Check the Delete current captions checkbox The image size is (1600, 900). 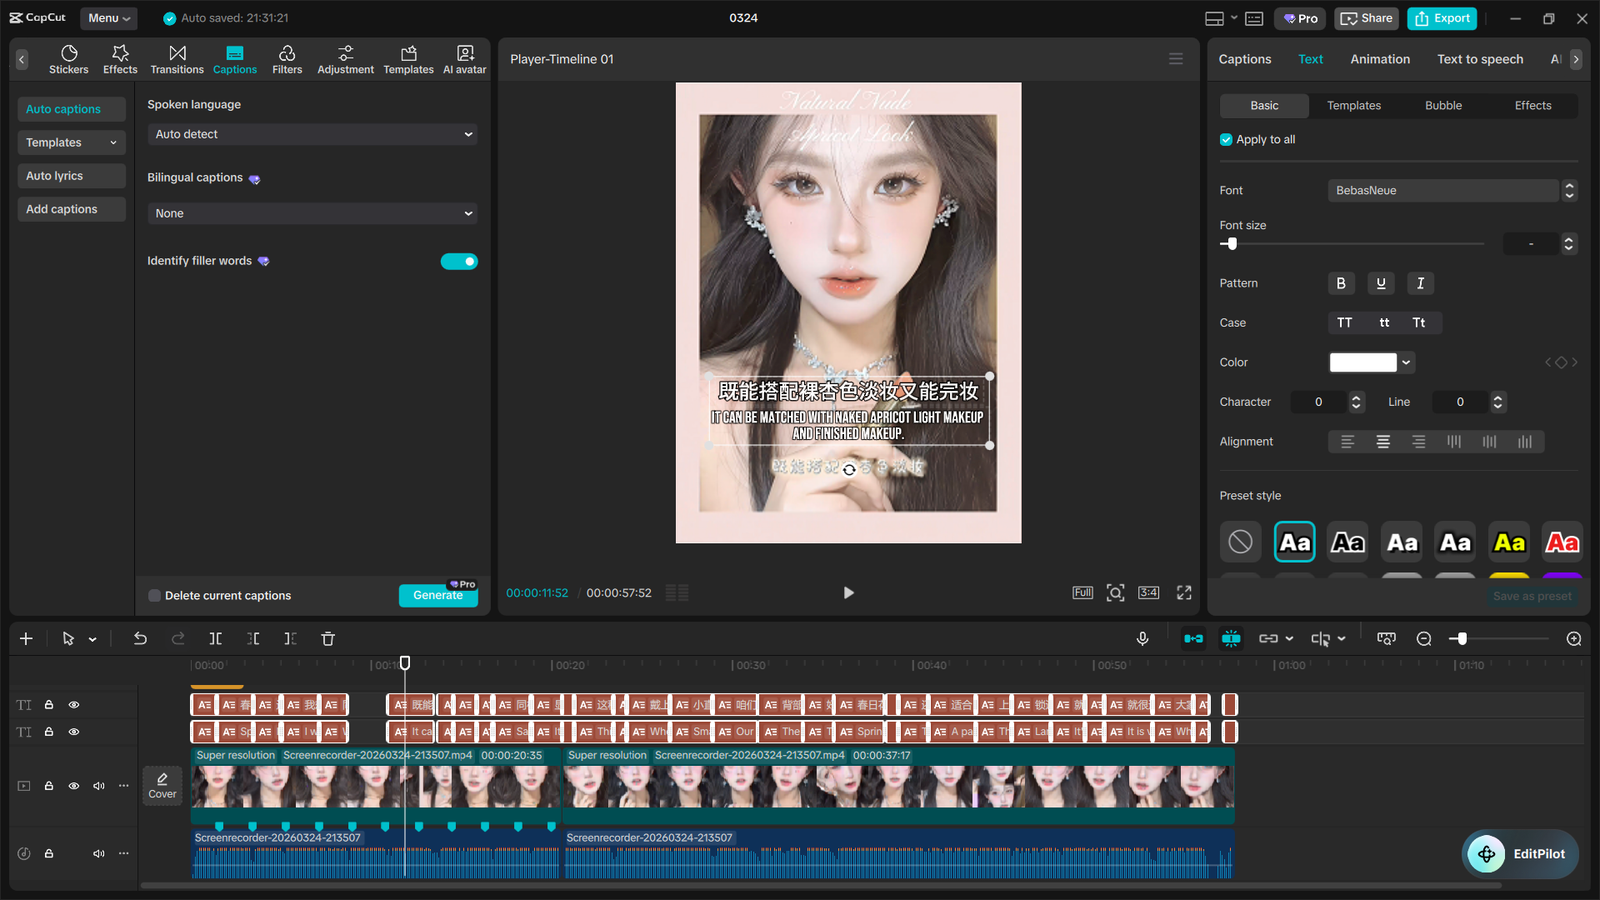click(x=155, y=595)
